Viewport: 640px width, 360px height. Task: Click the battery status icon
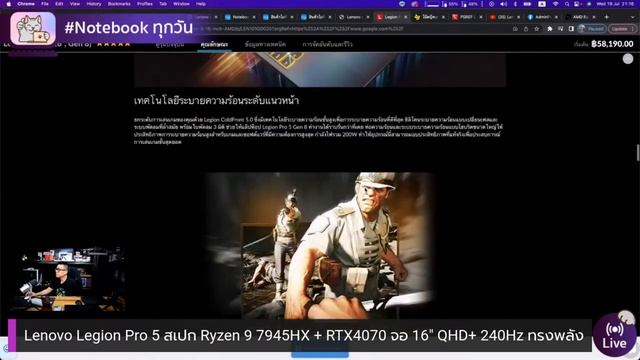click(527, 4)
